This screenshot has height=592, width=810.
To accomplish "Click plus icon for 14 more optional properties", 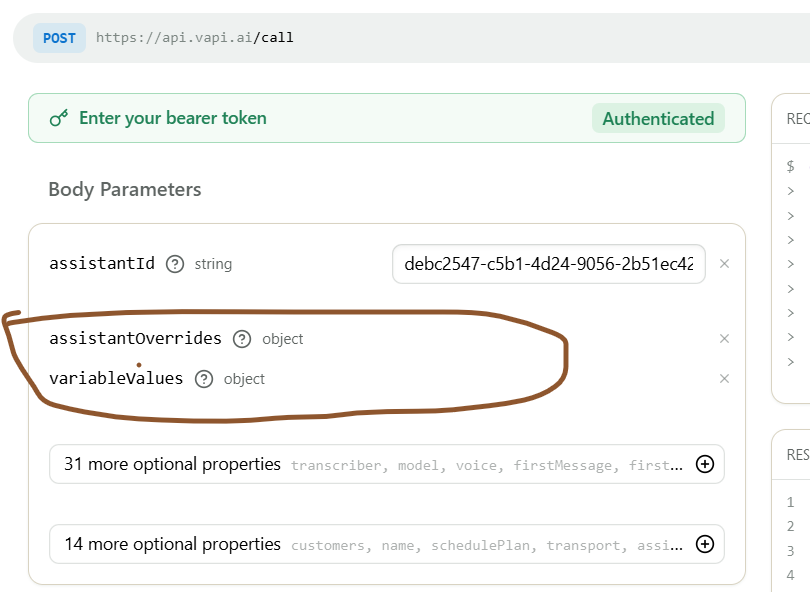I will tap(705, 544).
